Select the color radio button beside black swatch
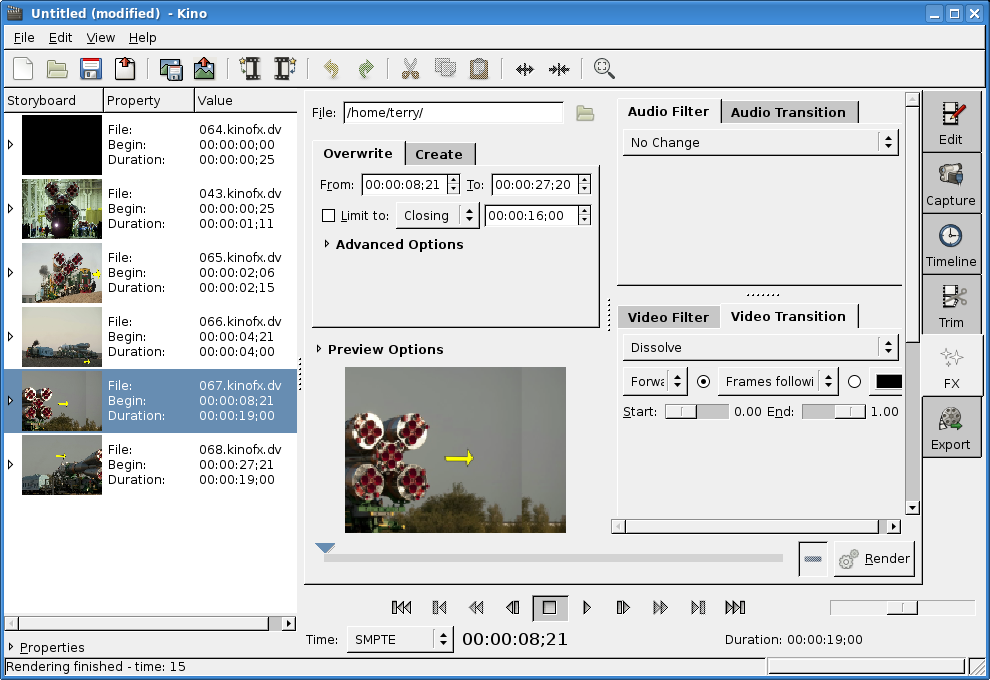The height and width of the screenshot is (680, 990). 854,381
